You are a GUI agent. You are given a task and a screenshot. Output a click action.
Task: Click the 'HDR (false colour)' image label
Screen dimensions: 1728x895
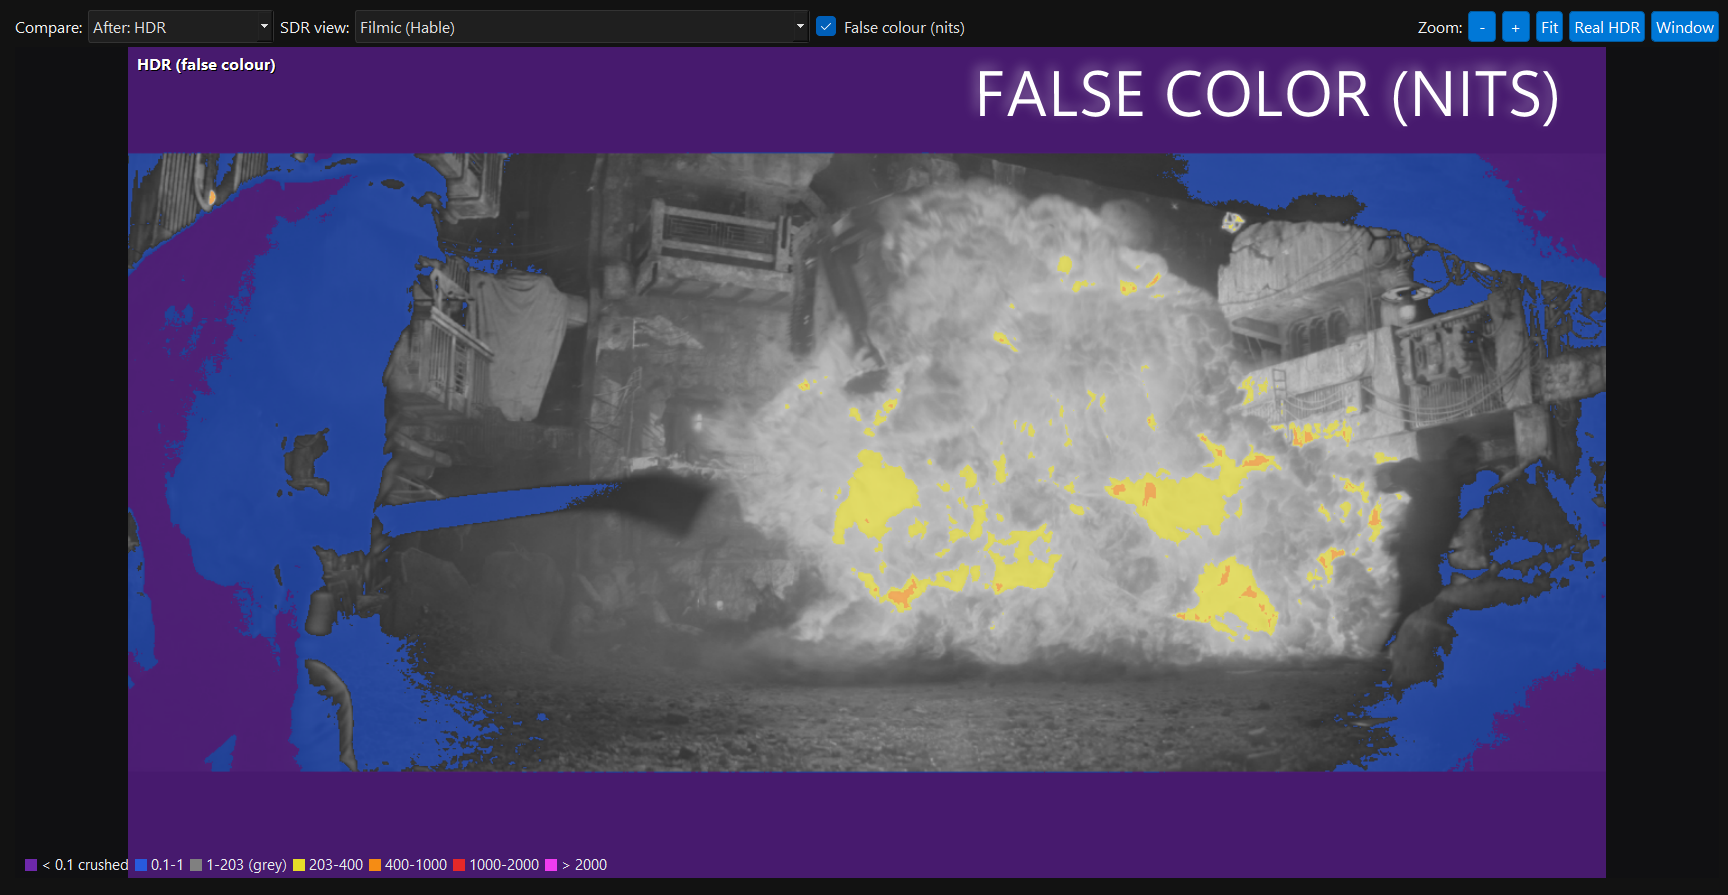click(x=206, y=65)
